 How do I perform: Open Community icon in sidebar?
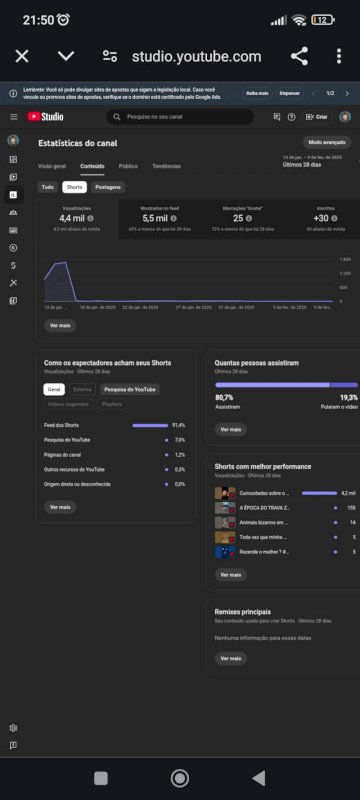pos(13,212)
